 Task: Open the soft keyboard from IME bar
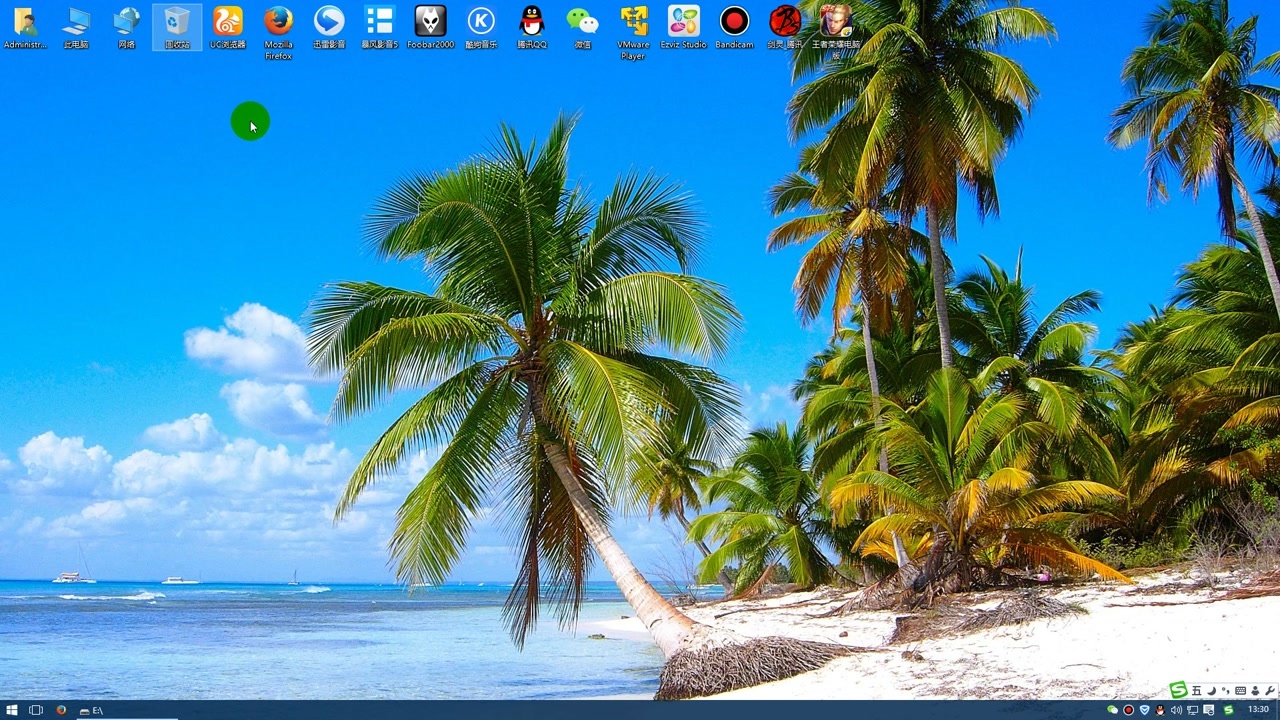[1240, 691]
